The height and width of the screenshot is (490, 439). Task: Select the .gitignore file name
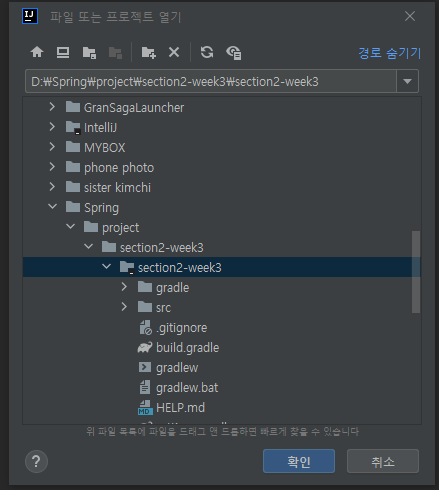pos(181,328)
